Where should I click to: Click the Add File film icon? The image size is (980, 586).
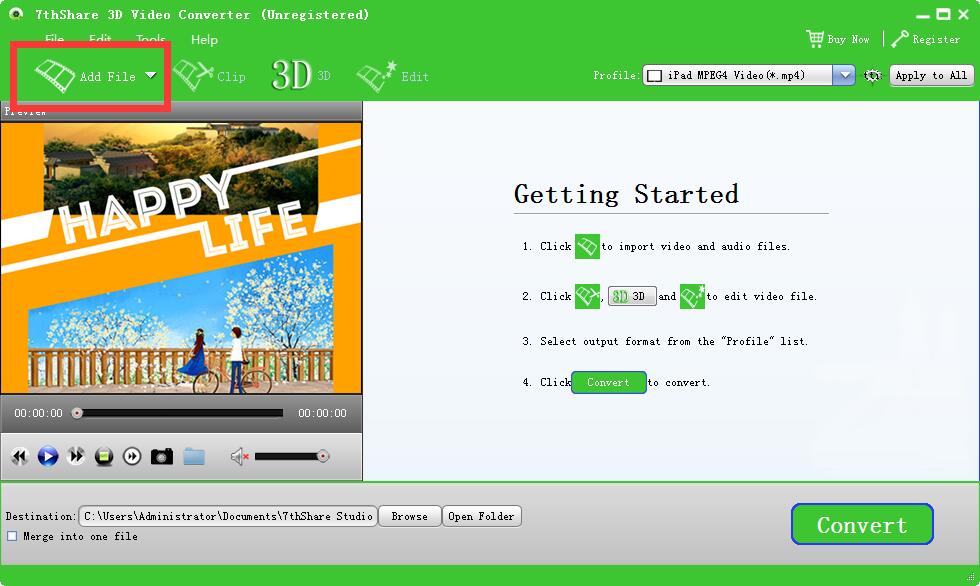[x=55, y=76]
